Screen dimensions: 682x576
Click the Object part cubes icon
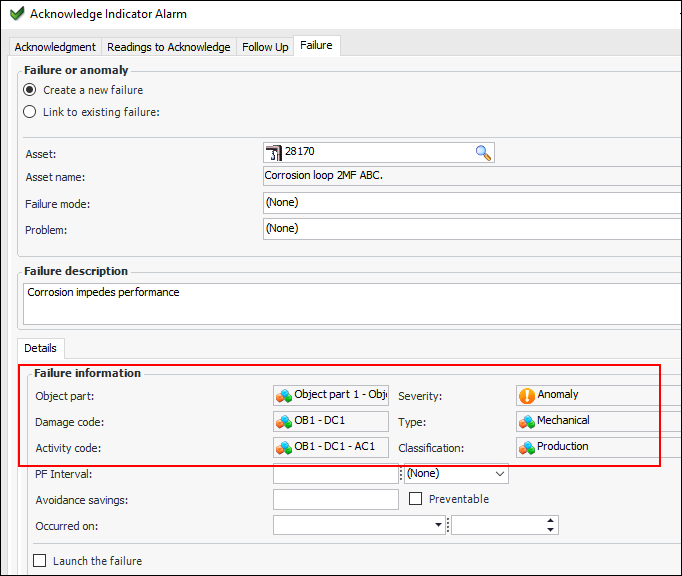[x=284, y=395]
